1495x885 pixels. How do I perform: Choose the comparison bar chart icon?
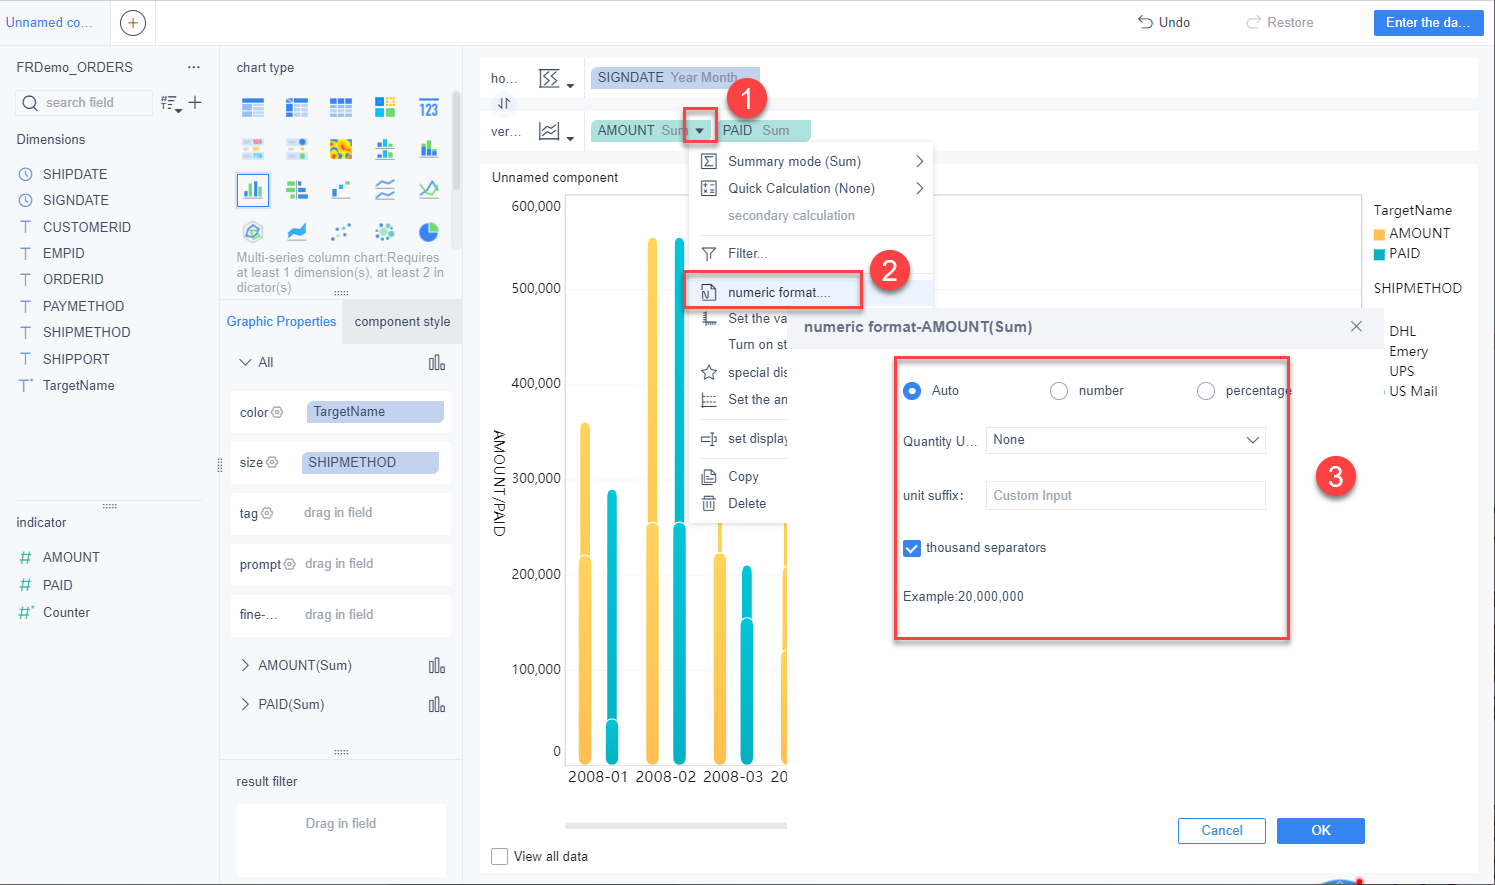tap(297, 189)
